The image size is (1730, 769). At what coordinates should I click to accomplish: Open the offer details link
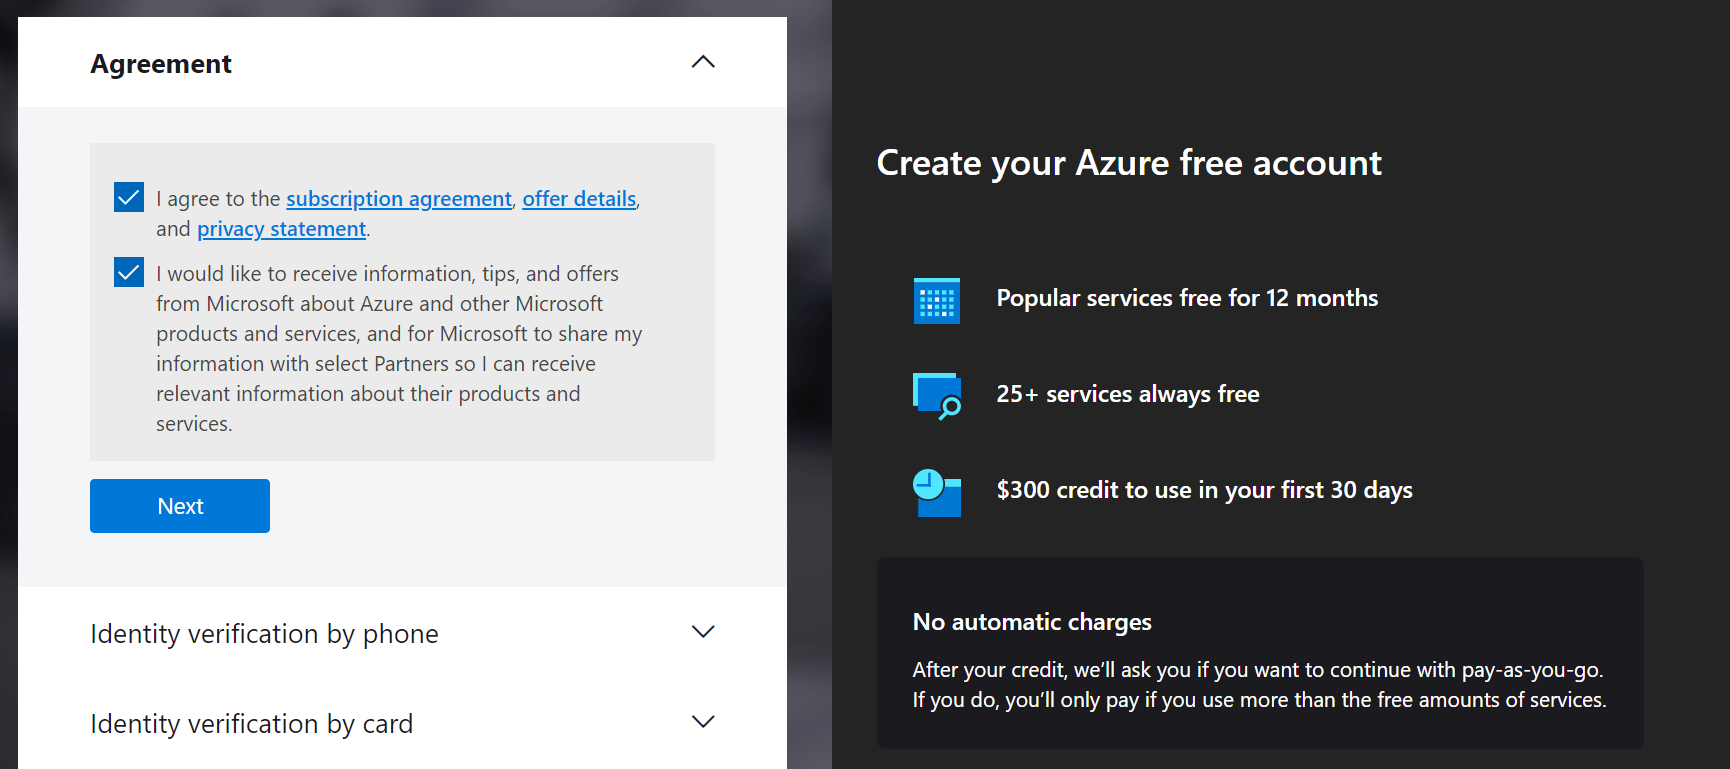click(x=579, y=199)
